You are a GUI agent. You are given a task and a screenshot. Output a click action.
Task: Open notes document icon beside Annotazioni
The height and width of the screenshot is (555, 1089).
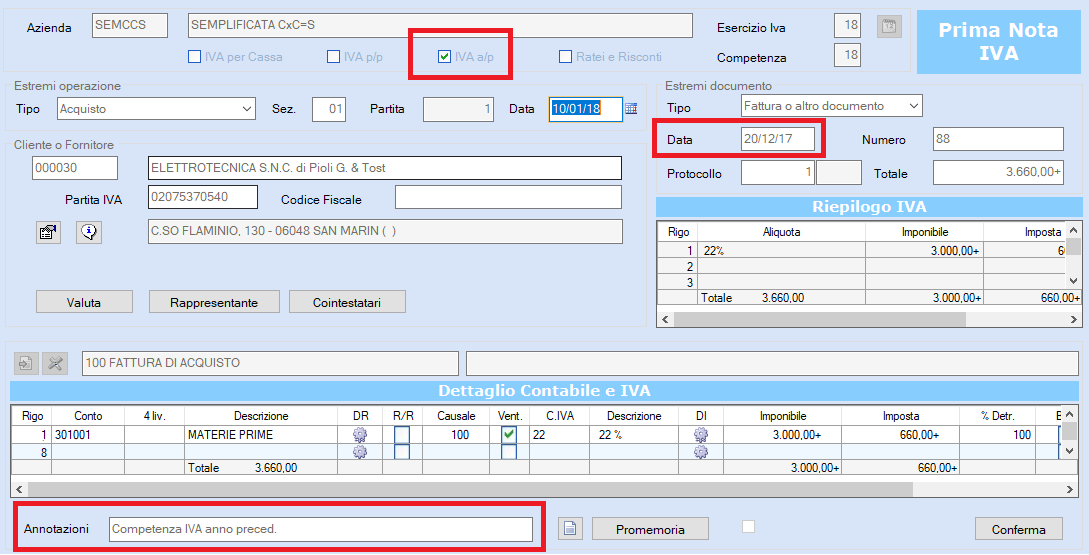point(570,529)
